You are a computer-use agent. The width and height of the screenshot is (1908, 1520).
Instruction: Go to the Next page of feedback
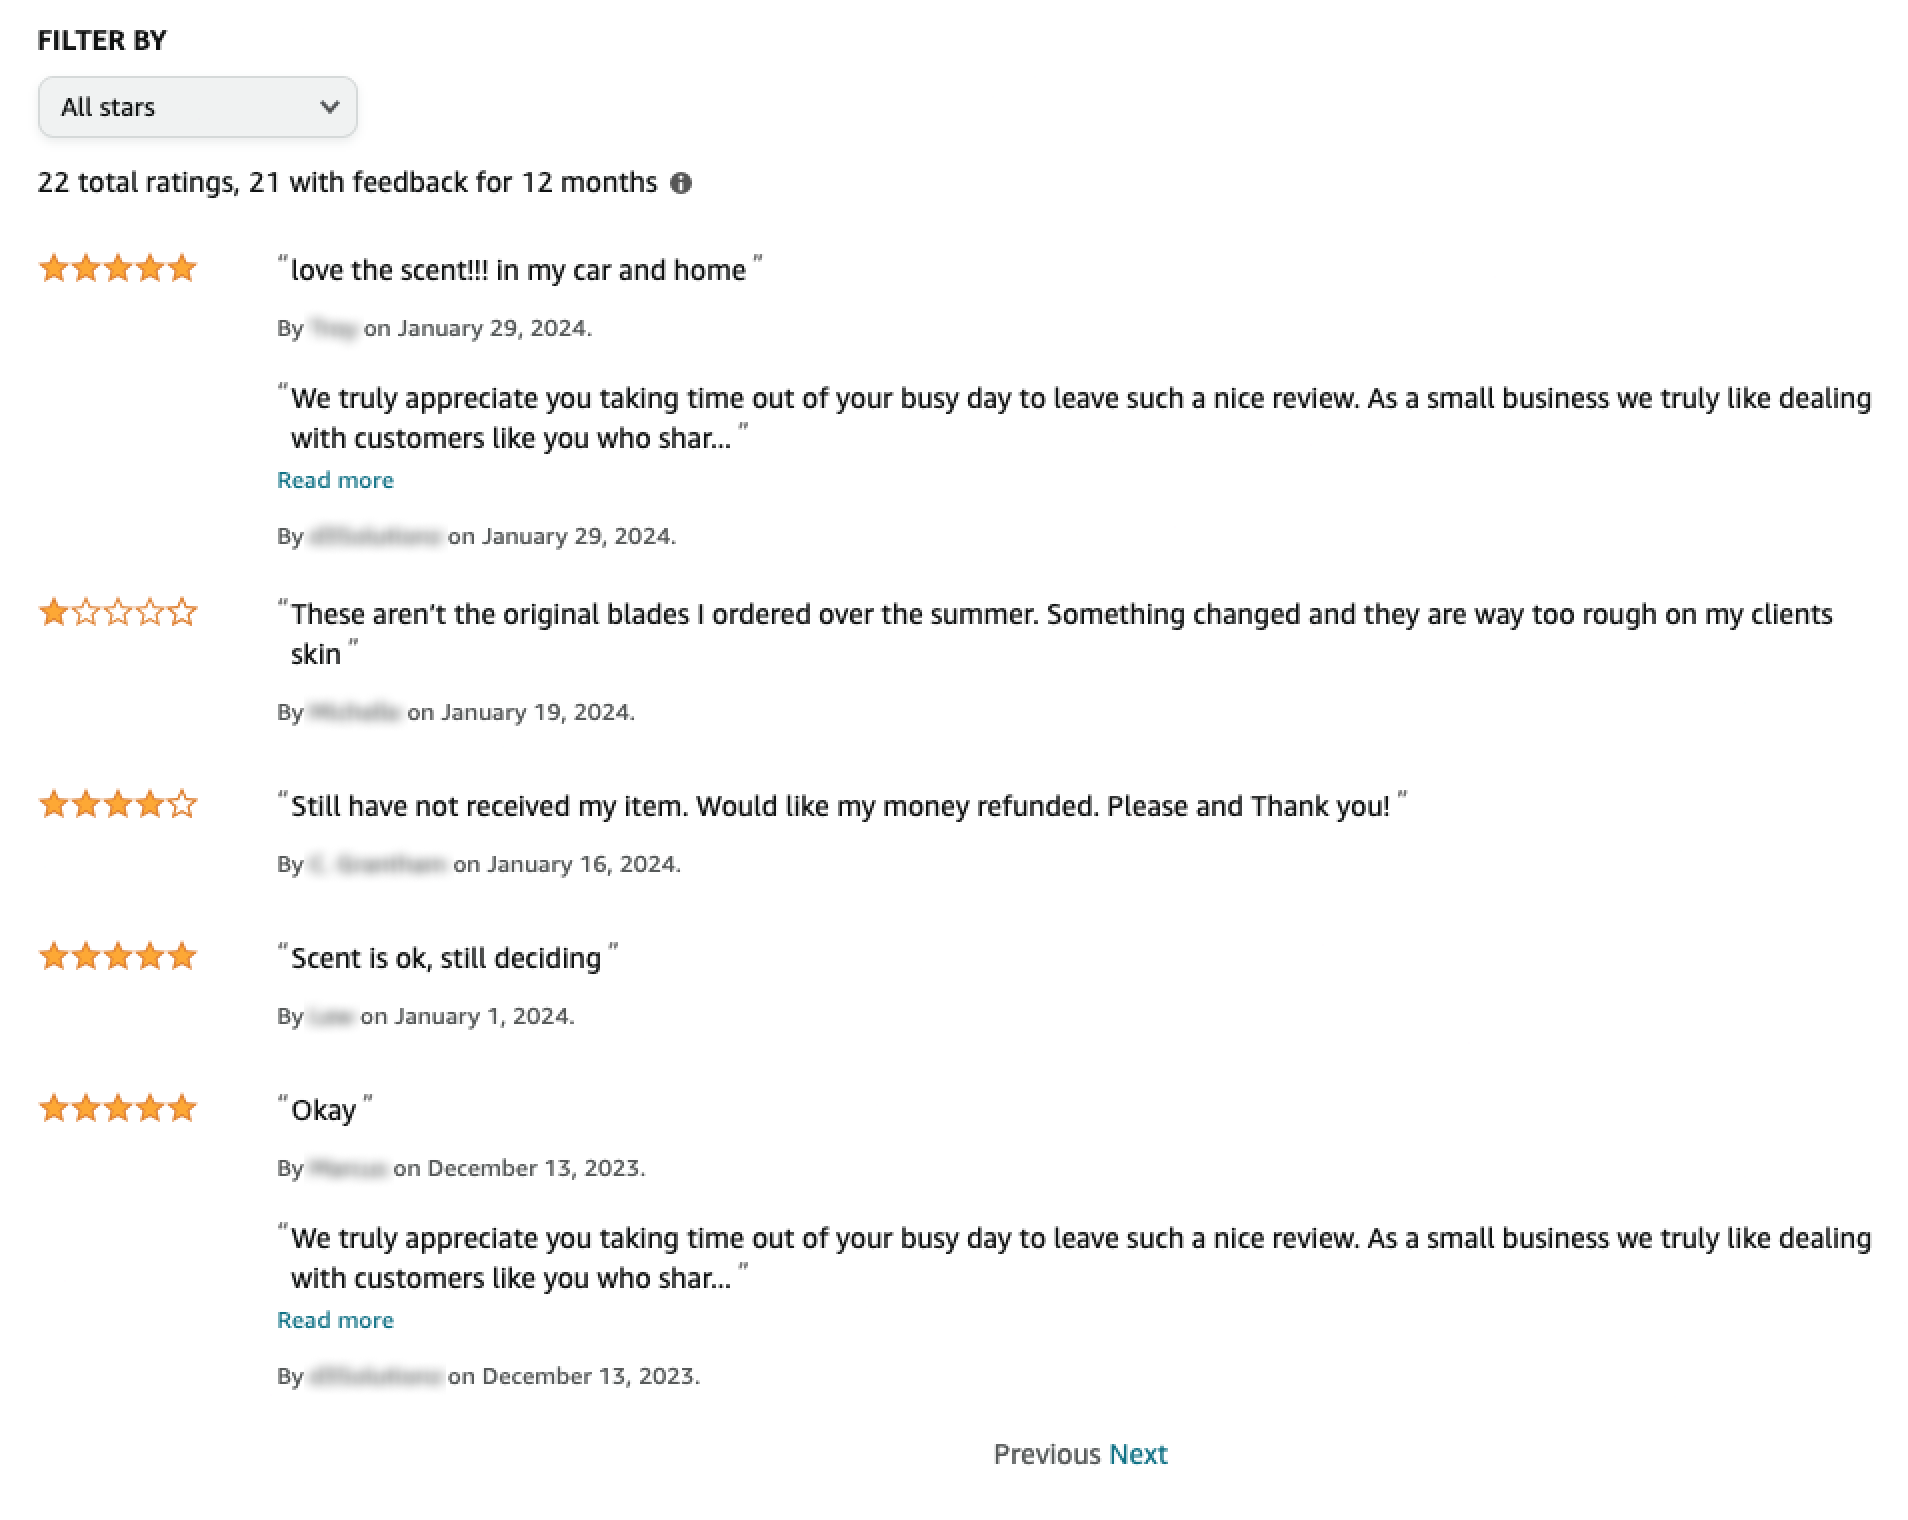(x=1138, y=1454)
